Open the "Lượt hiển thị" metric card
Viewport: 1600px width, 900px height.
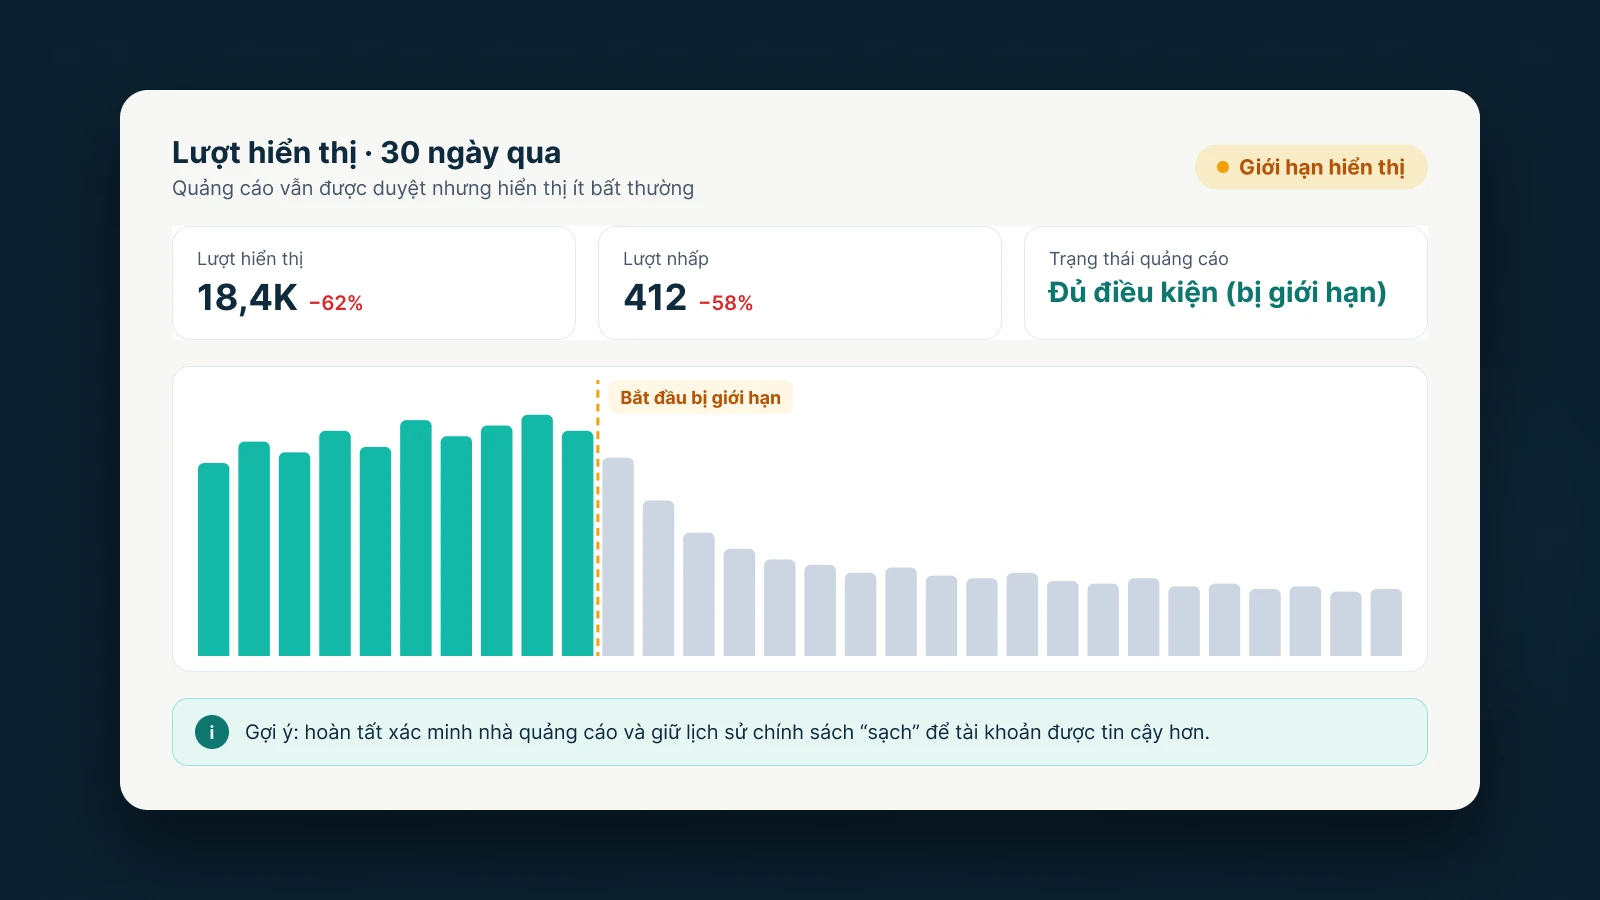pyautogui.click(x=374, y=283)
